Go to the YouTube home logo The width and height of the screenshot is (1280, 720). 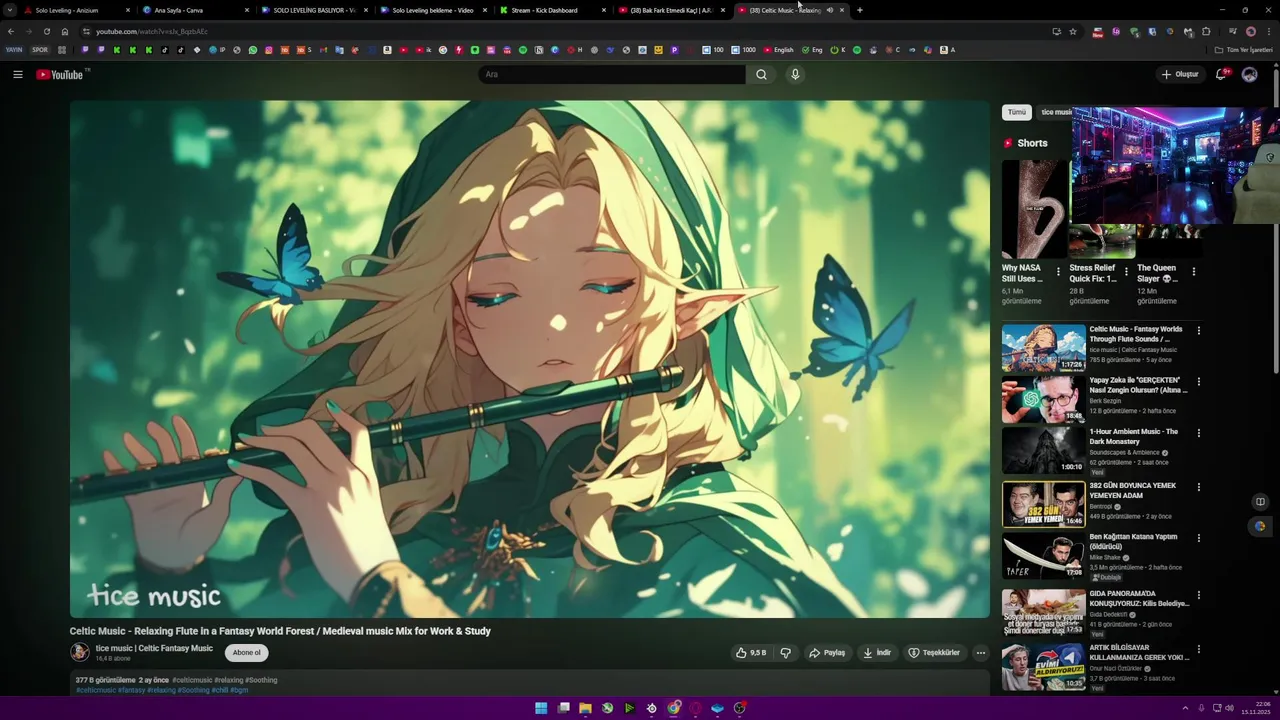62,74
